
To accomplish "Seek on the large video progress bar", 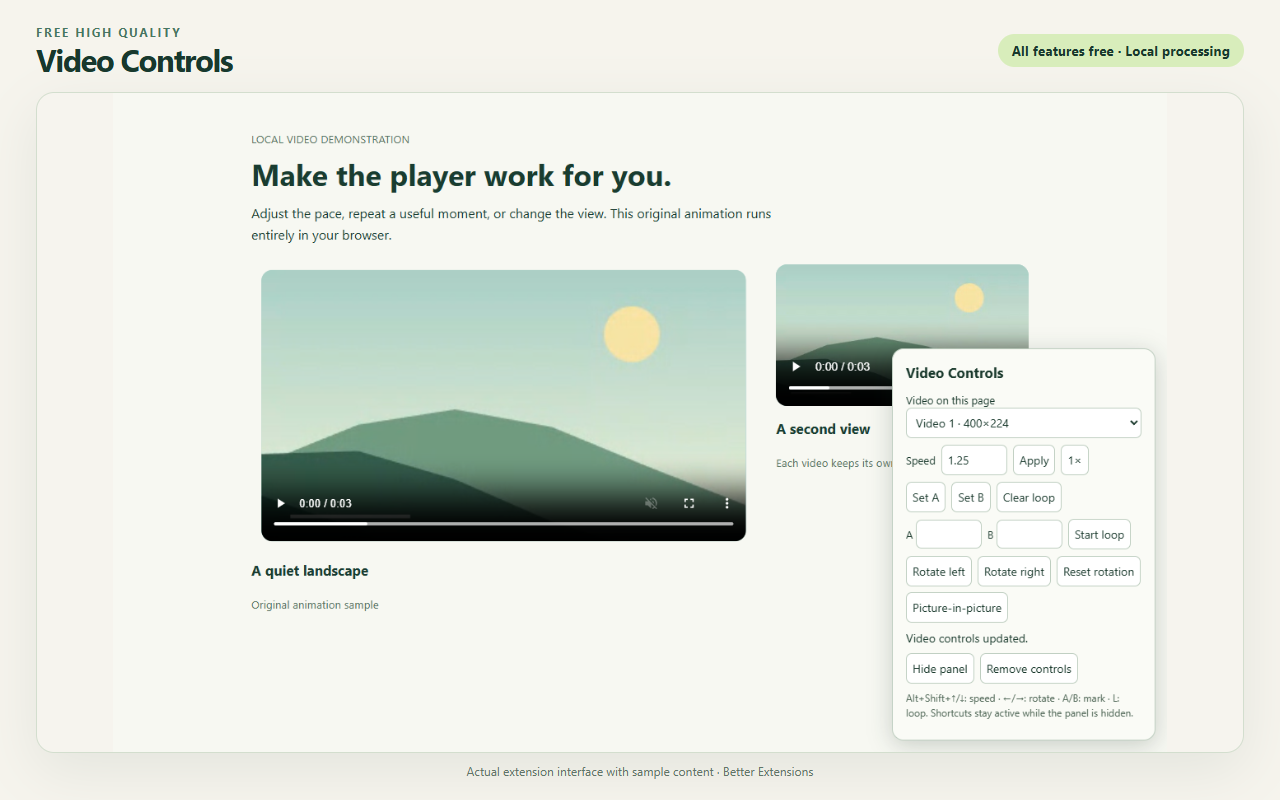I will tap(503, 523).
